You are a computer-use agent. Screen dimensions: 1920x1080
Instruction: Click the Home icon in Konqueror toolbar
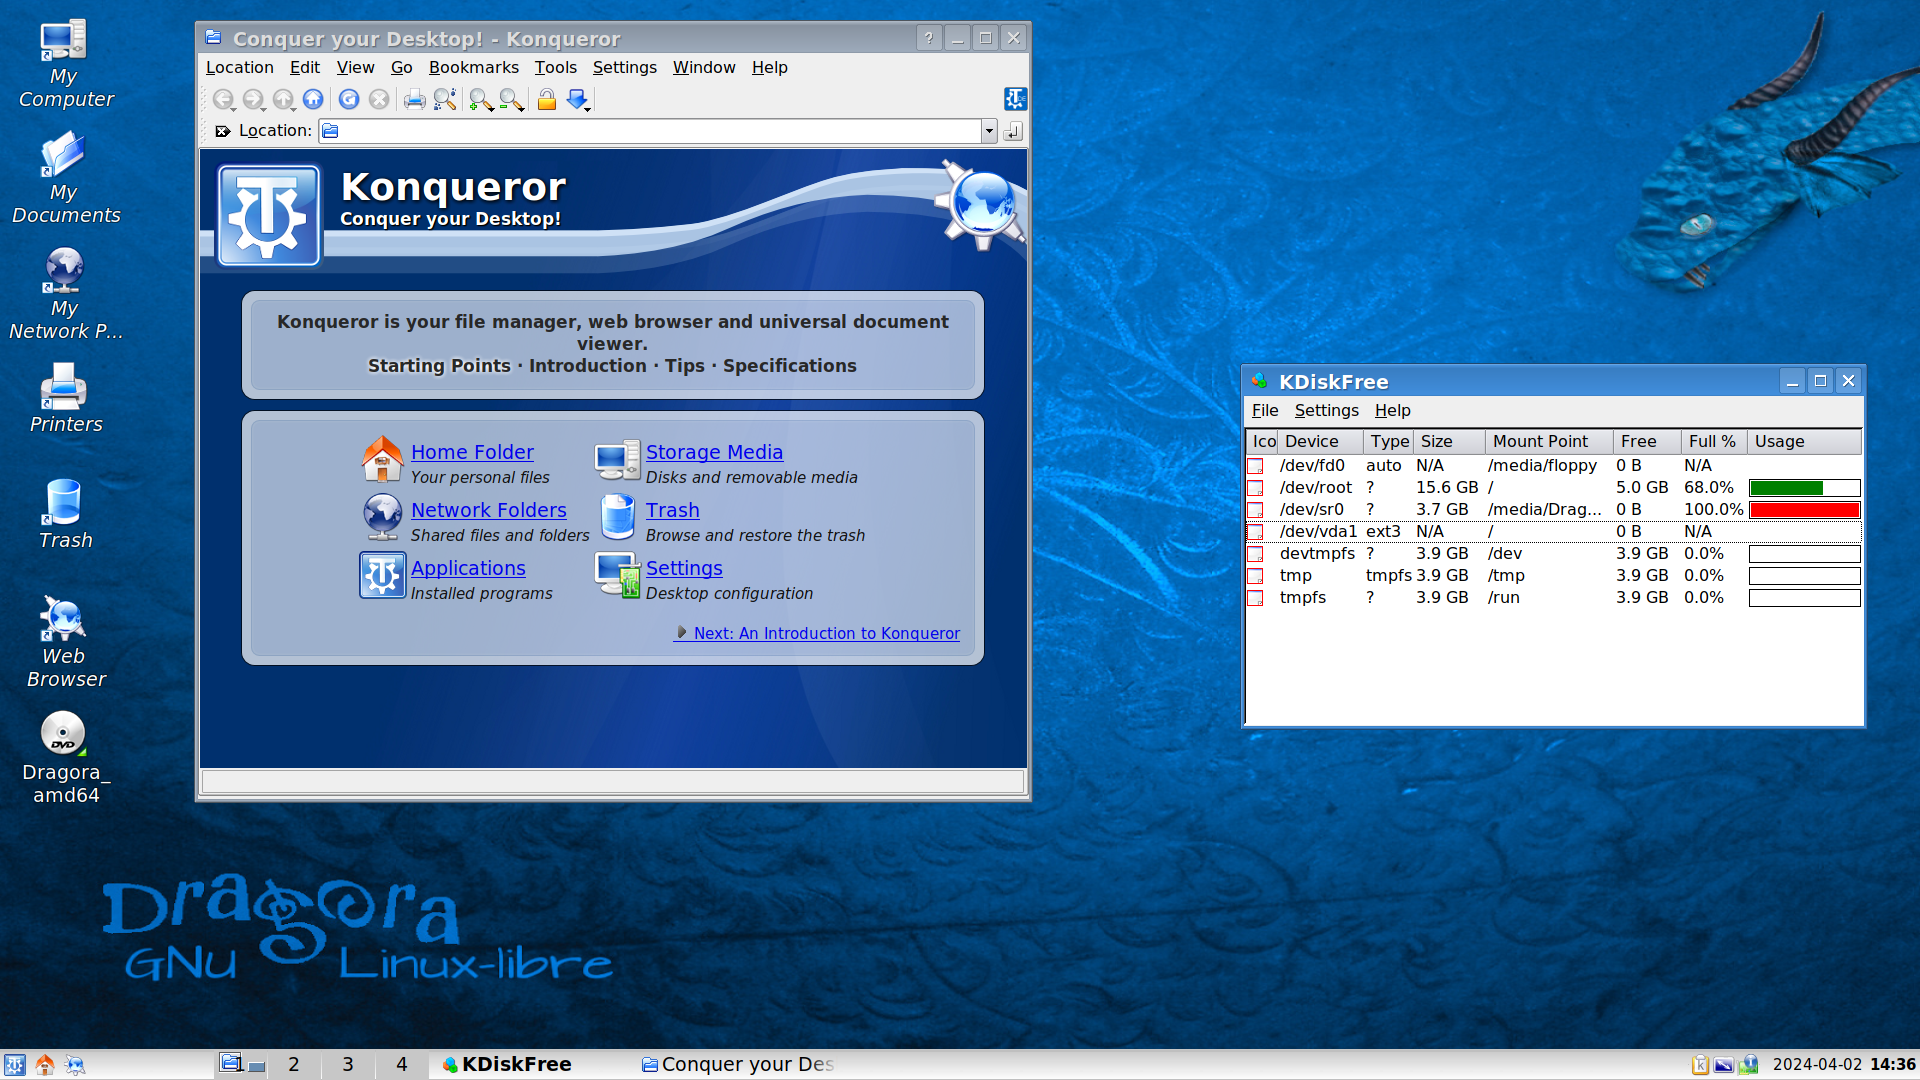point(313,99)
